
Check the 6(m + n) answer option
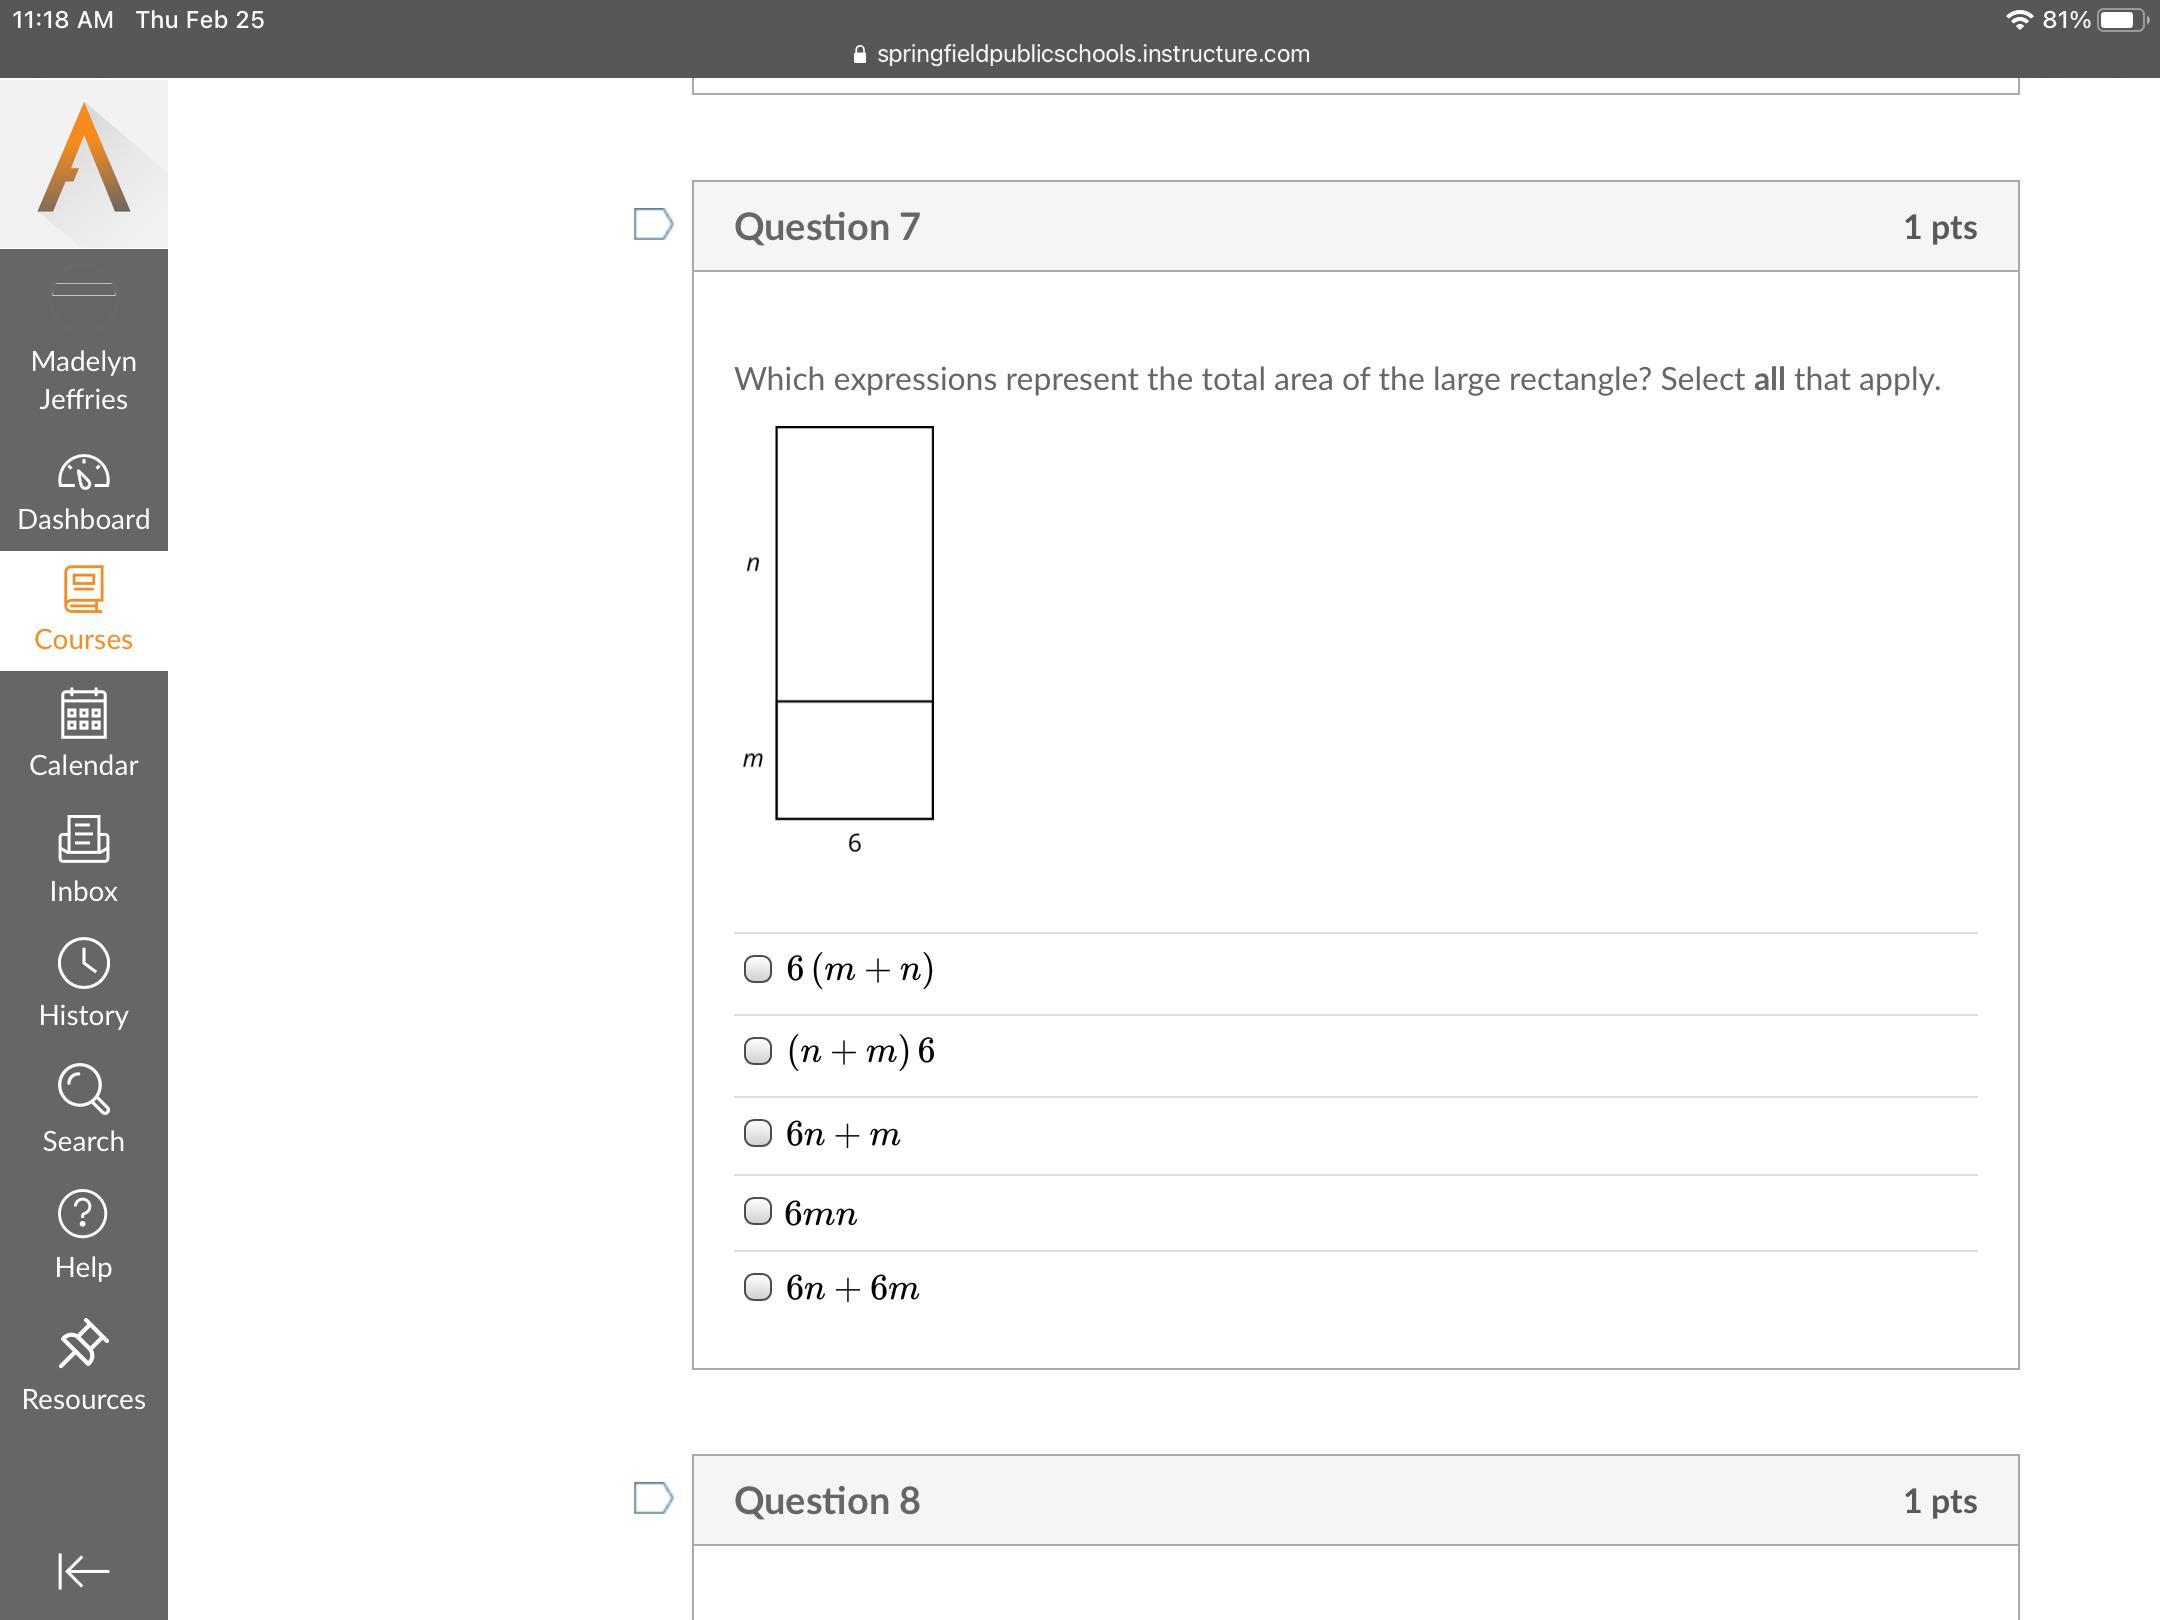[x=758, y=969]
